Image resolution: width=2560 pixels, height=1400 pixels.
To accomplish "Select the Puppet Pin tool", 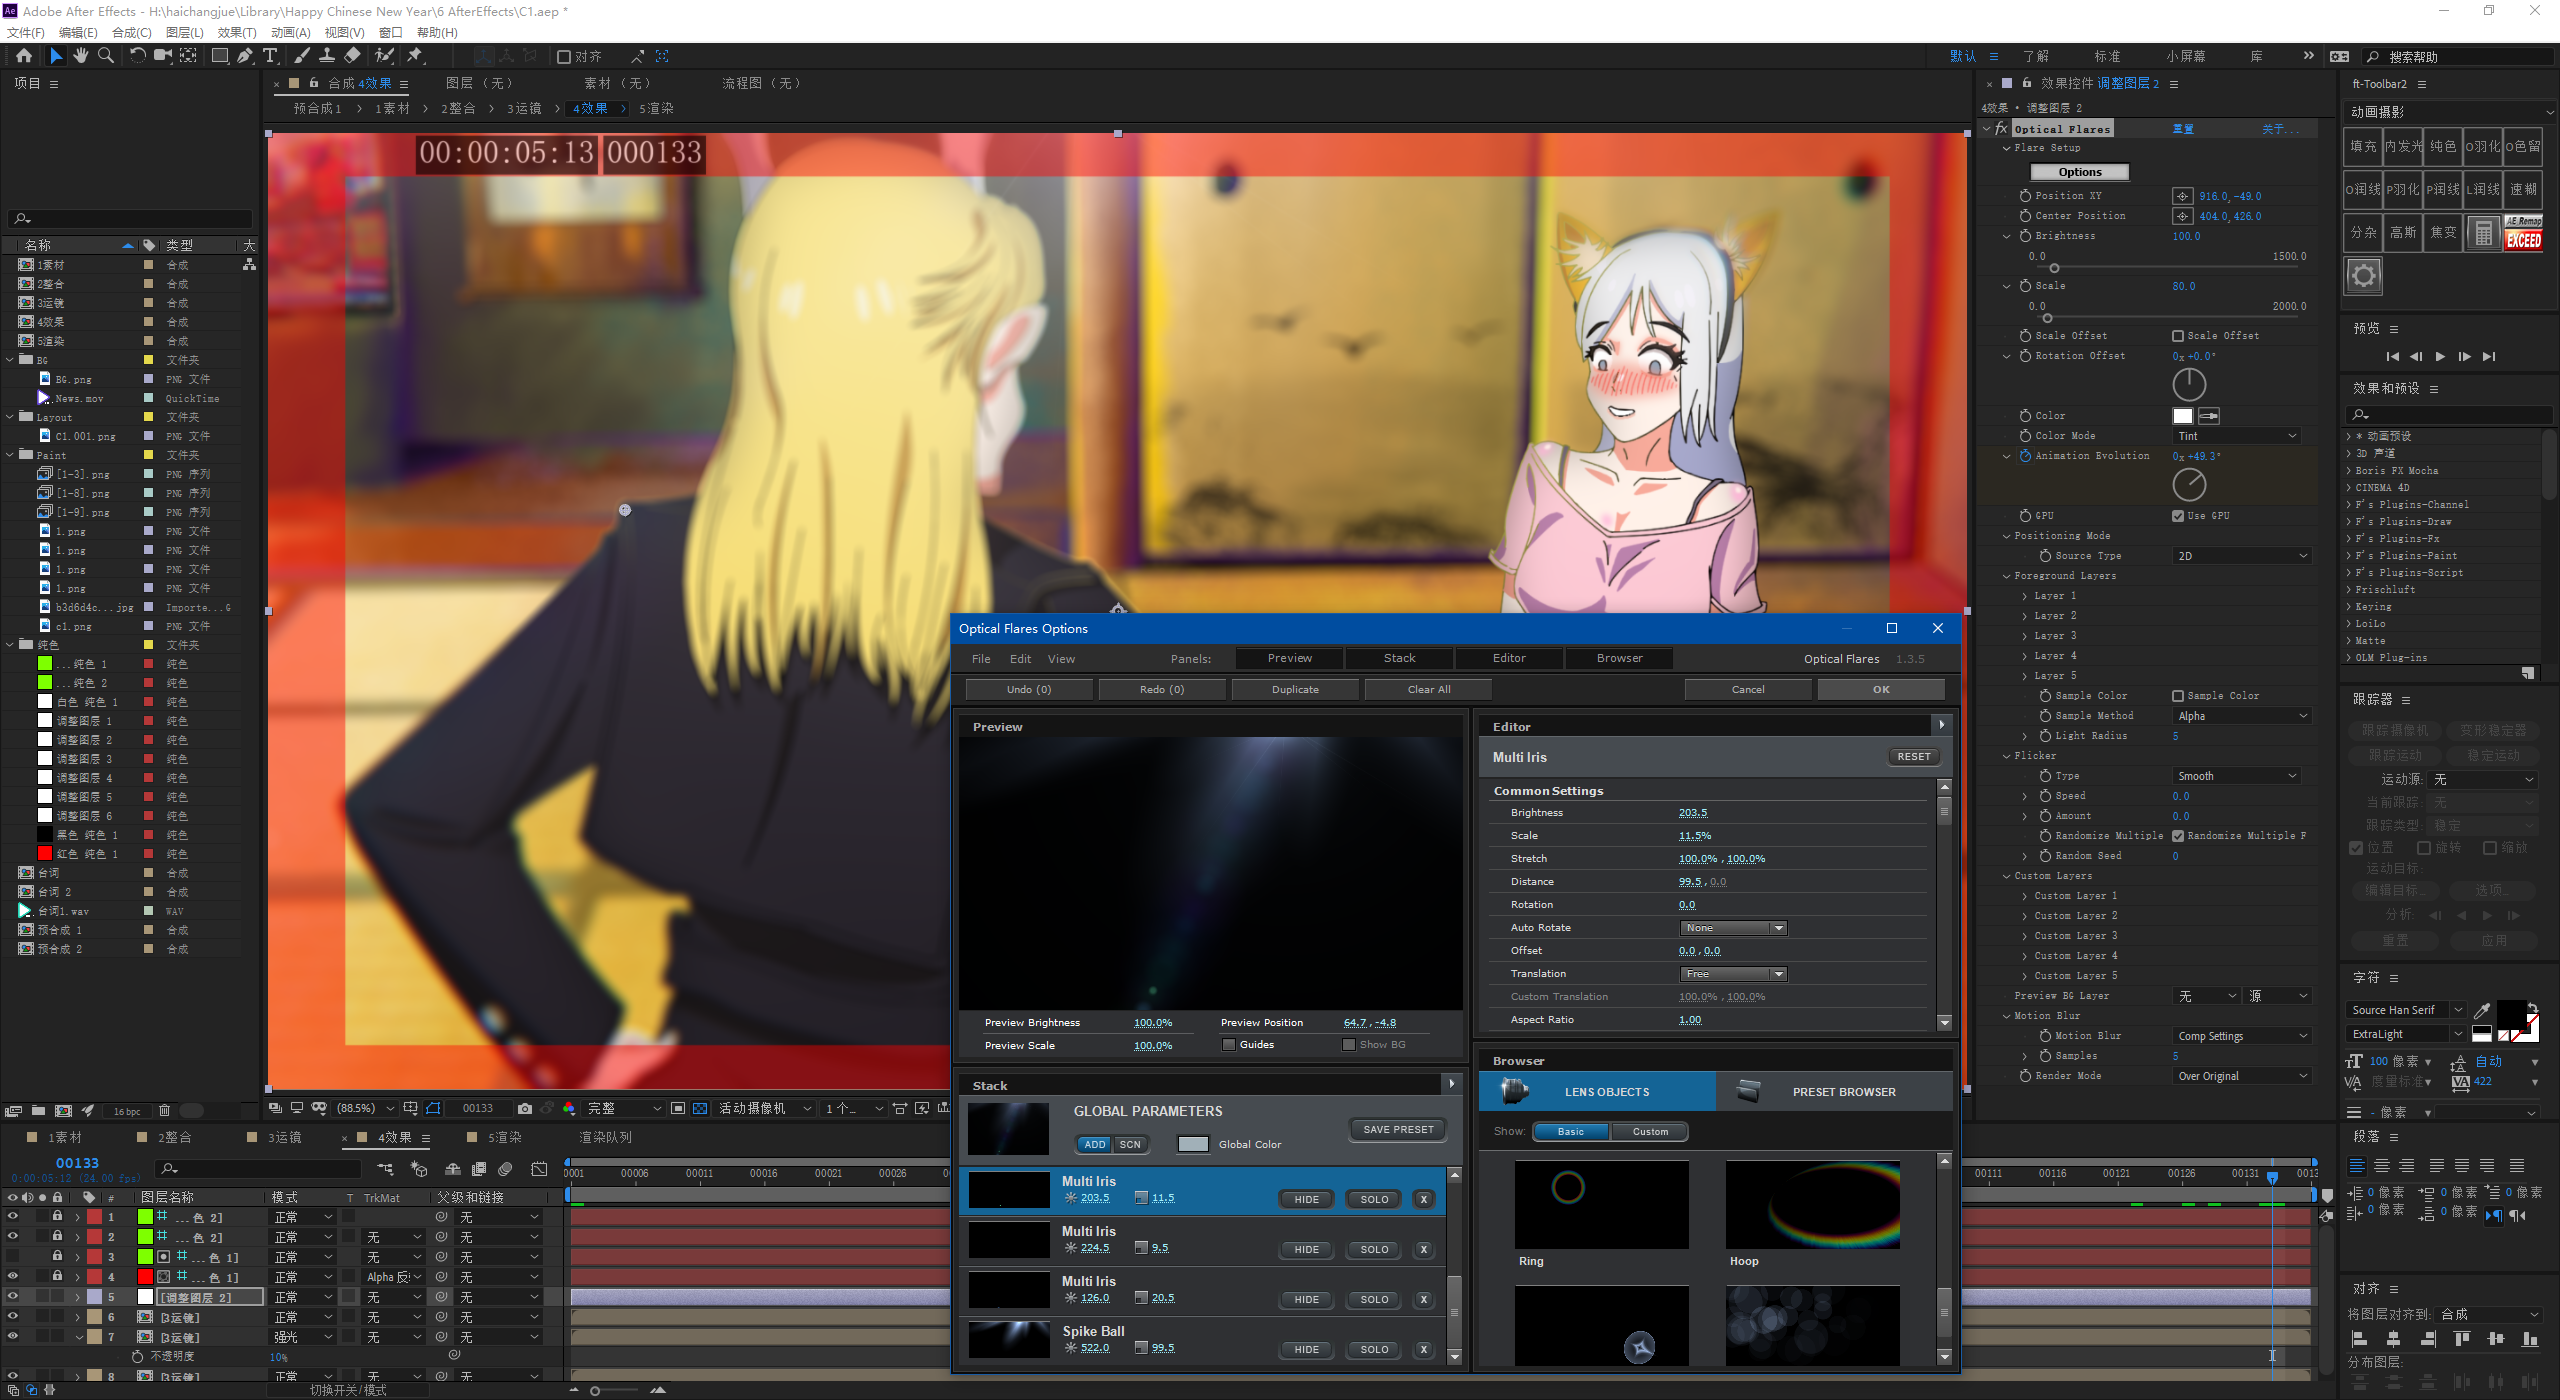I will pyautogui.click(x=415, y=56).
